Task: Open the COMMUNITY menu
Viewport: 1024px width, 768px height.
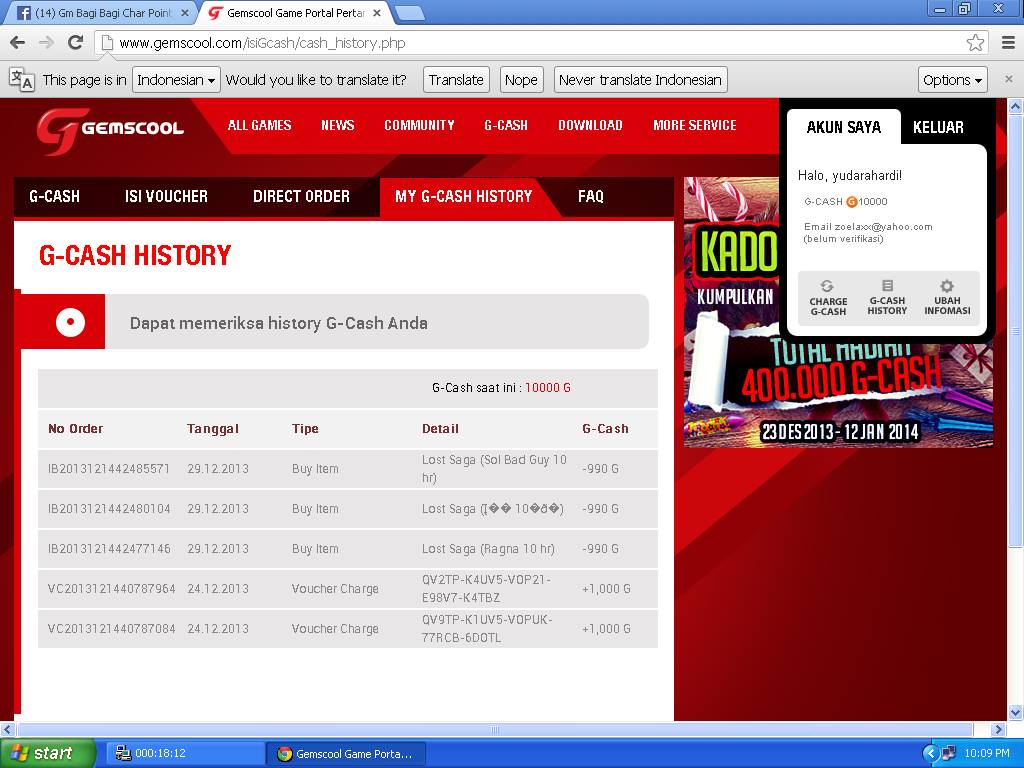Action: click(x=419, y=125)
